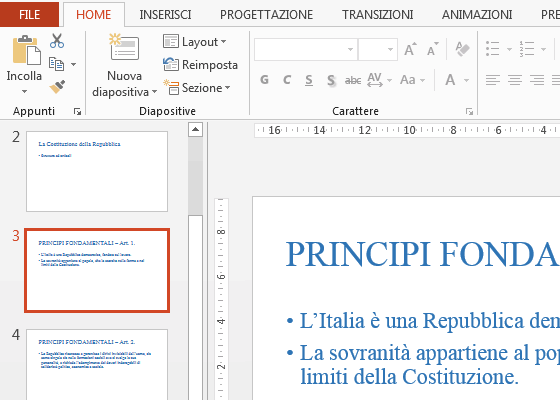The width and height of the screenshot is (560, 400).
Task: Open the Appunti dialog launcher
Action: 77,112
